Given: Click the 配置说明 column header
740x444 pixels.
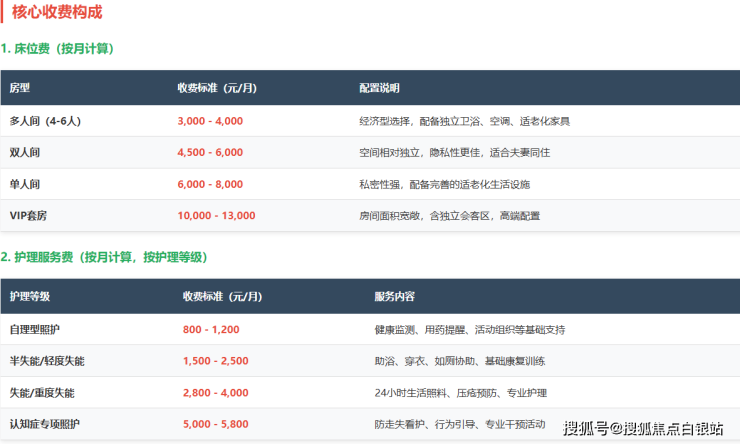Looking at the screenshot, I should [379, 88].
